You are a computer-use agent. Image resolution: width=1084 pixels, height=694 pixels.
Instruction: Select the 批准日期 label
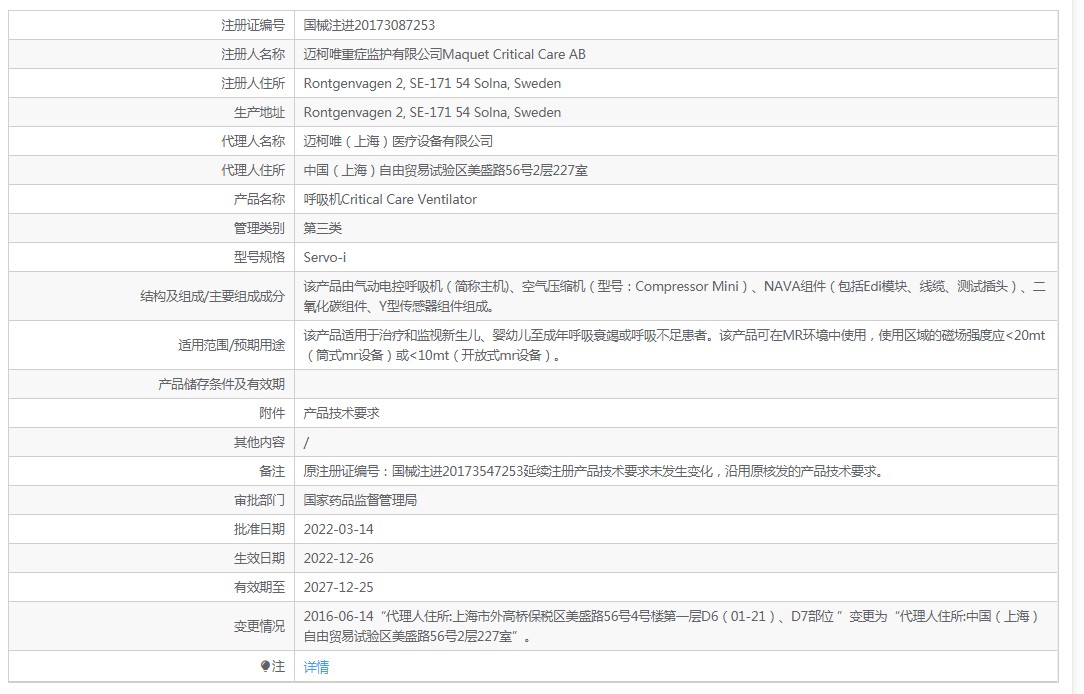259,530
